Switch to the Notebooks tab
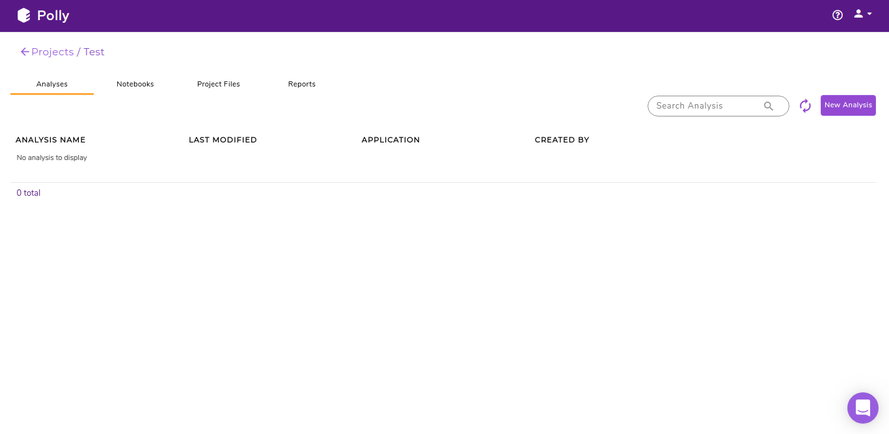889x434 pixels. 135,84
